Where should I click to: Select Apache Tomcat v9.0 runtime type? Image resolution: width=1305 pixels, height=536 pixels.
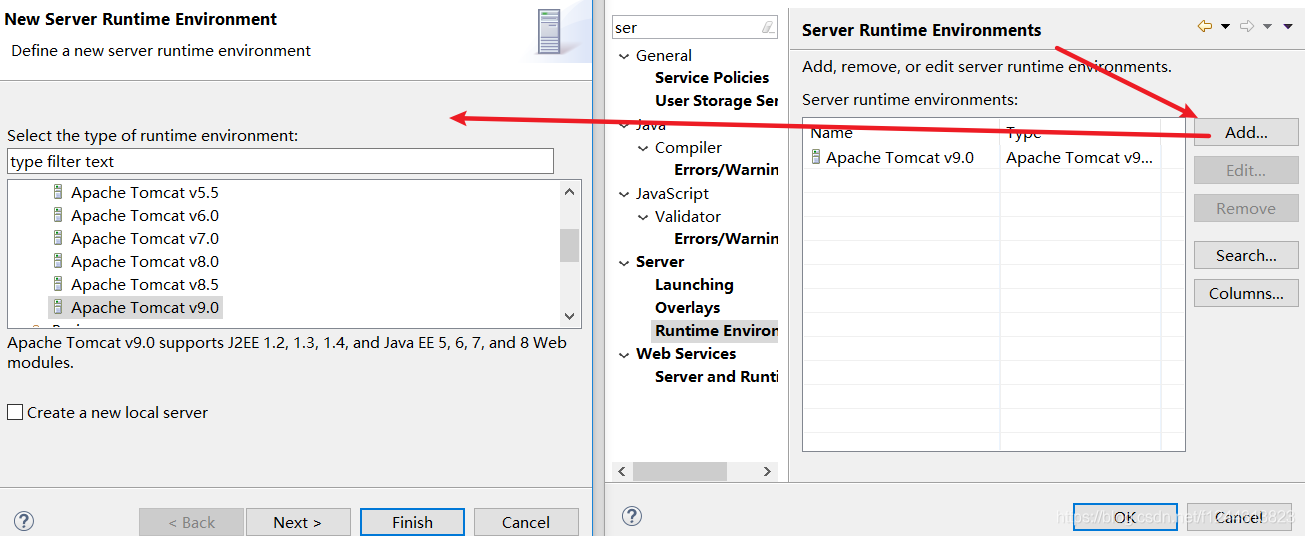145,307
